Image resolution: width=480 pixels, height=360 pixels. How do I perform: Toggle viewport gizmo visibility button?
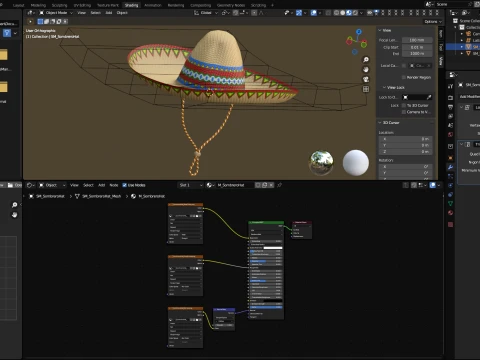click(x=299, y=13)
